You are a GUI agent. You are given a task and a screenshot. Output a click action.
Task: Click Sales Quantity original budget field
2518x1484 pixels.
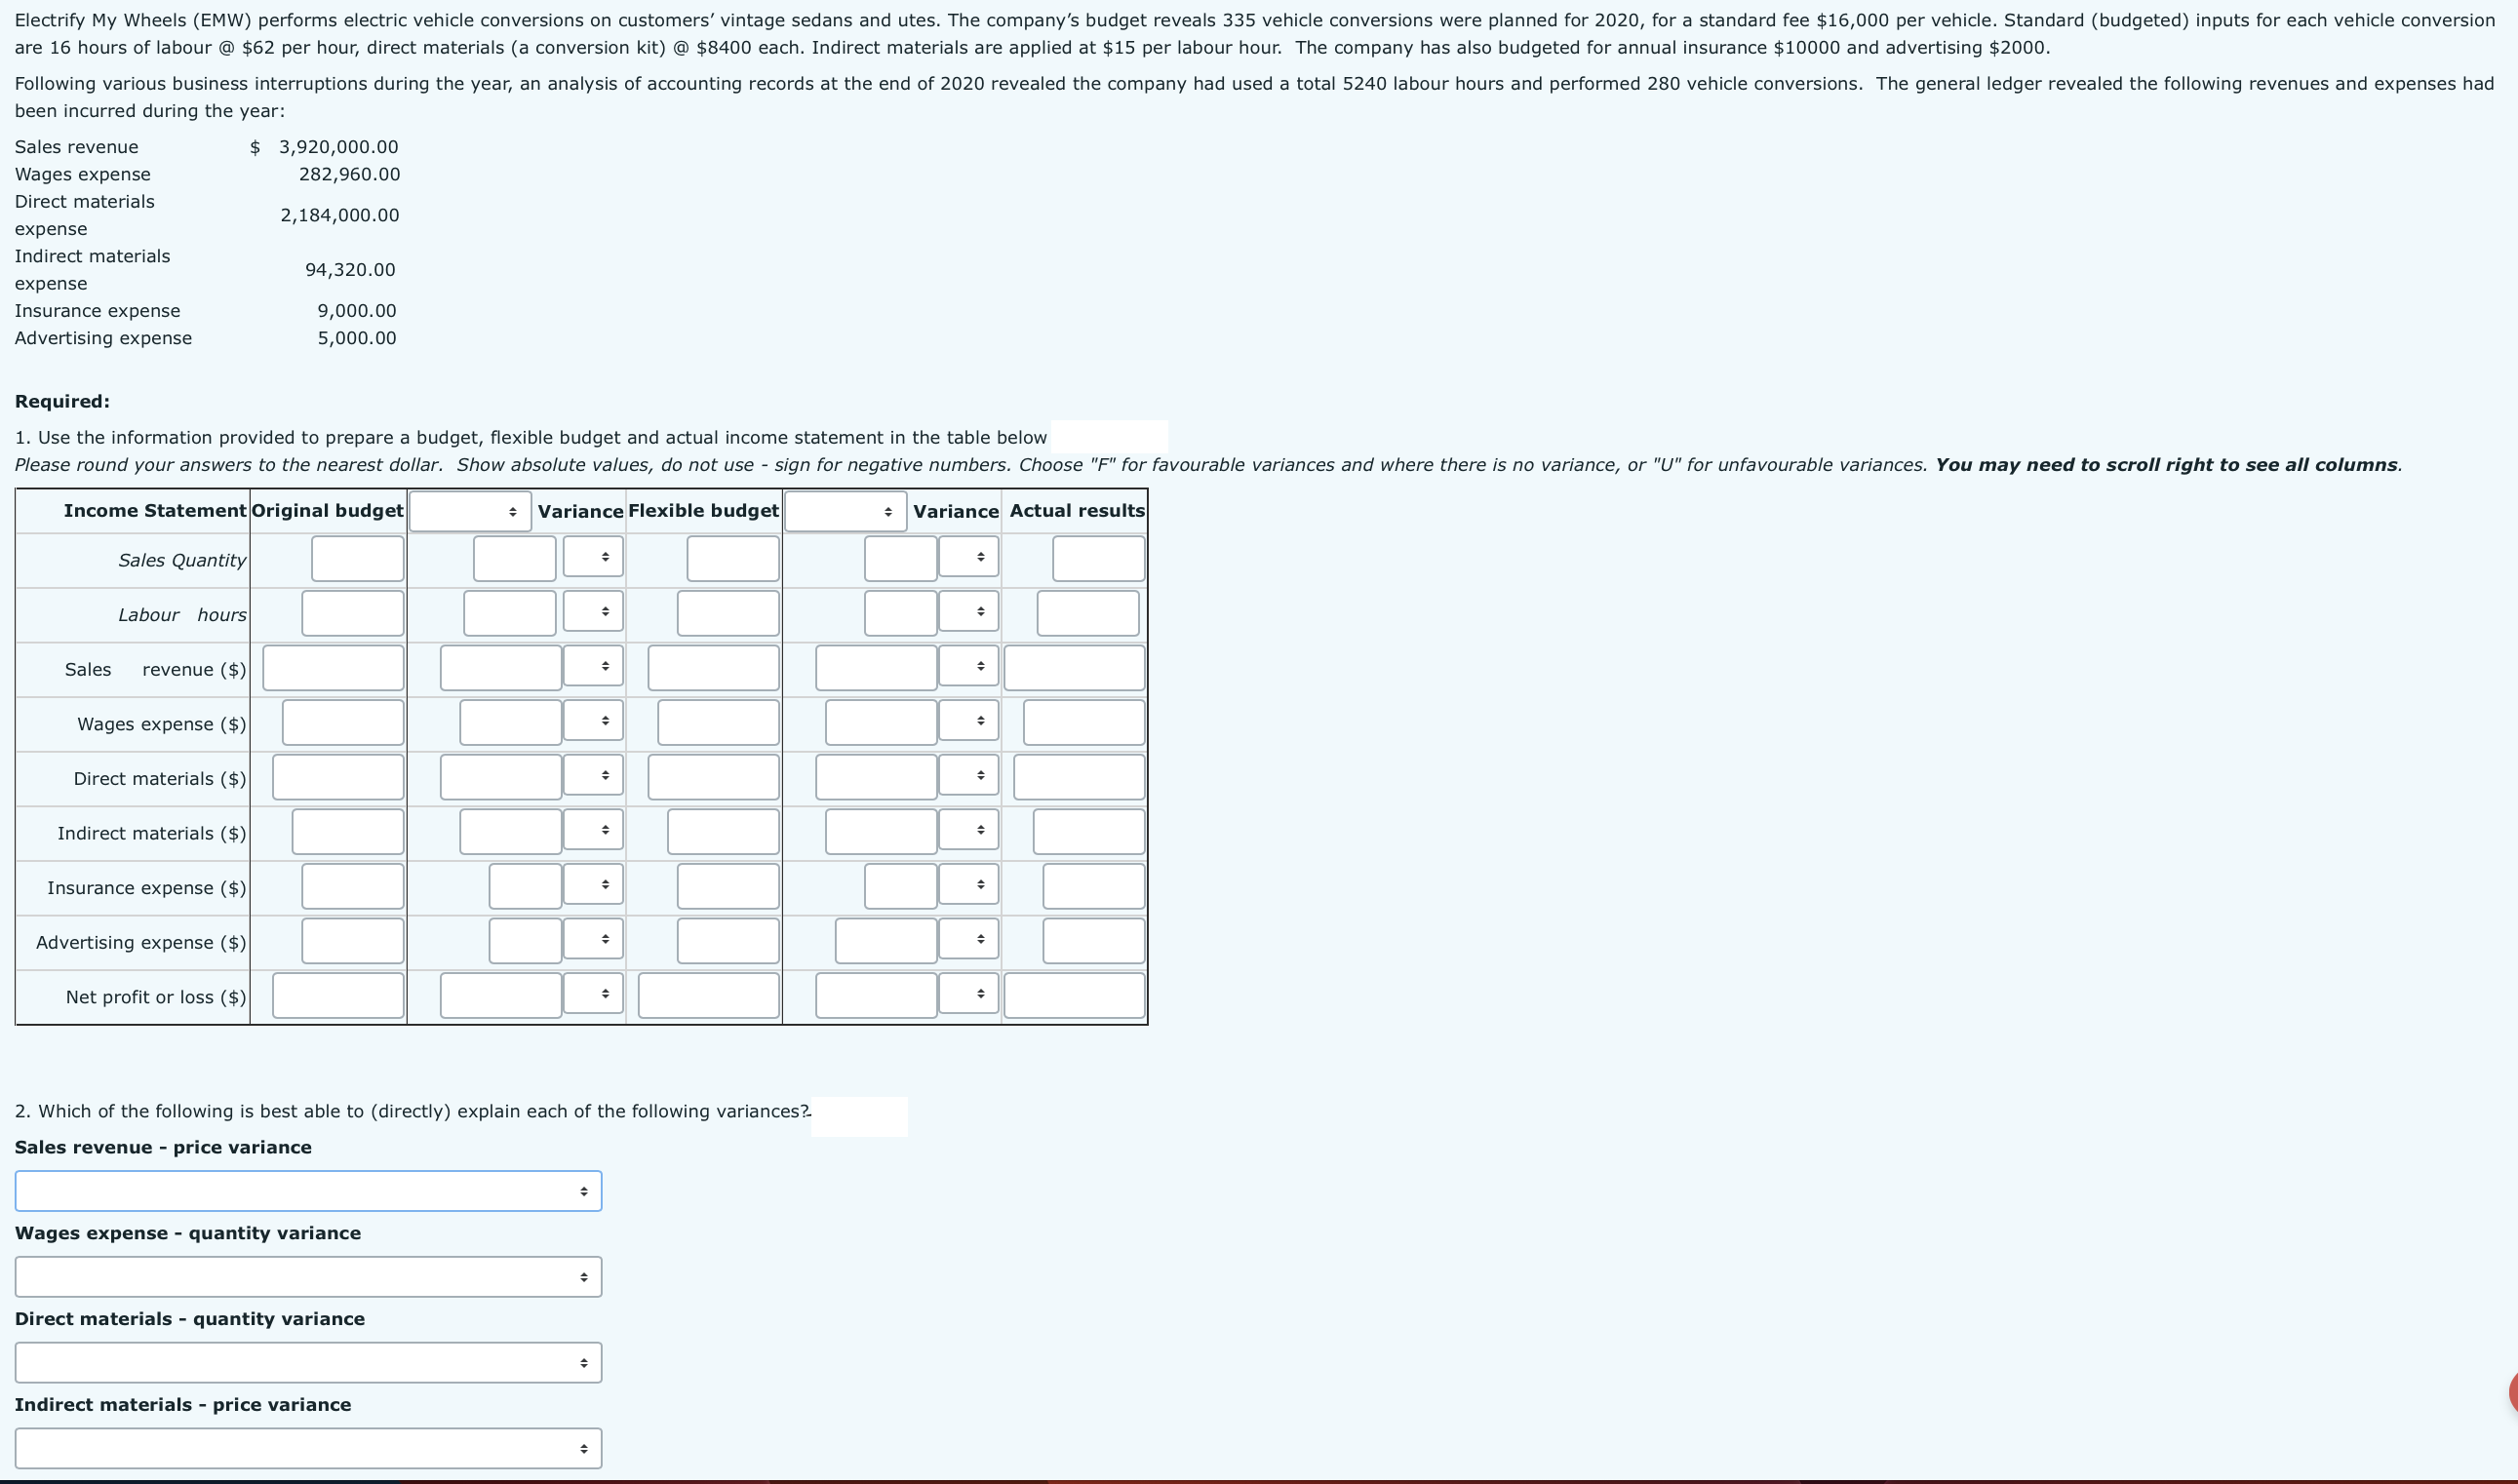pos(357,559)
